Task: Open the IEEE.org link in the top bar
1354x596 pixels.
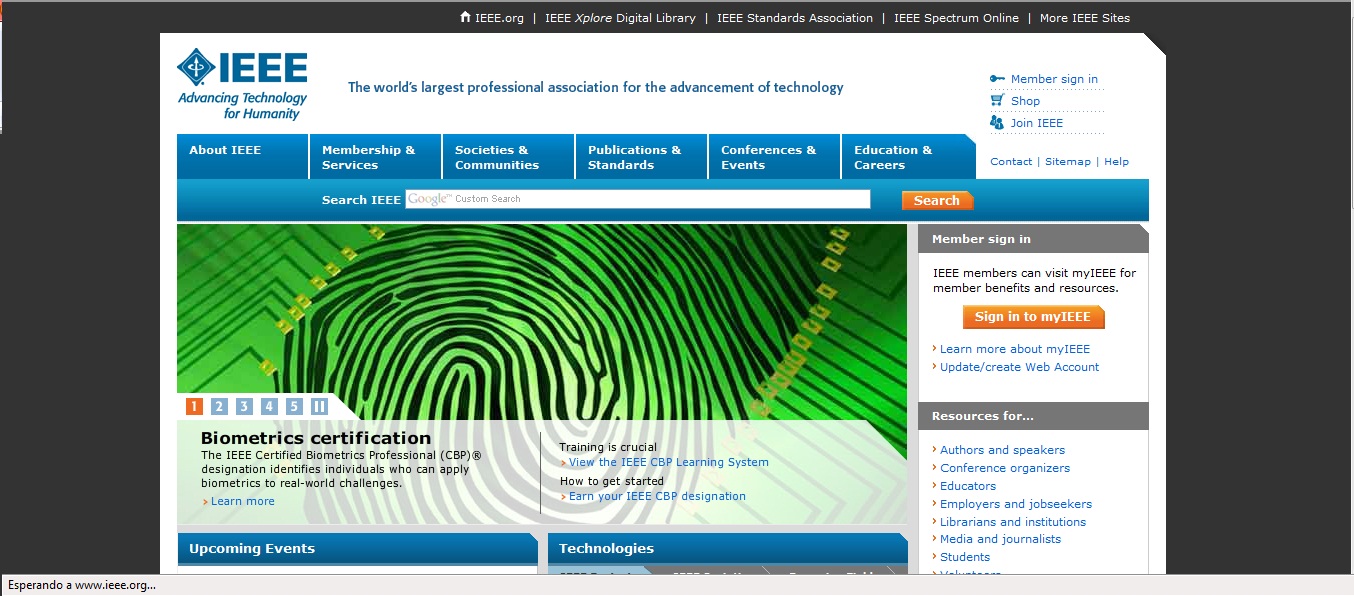Action: click(x=499, y=18)
